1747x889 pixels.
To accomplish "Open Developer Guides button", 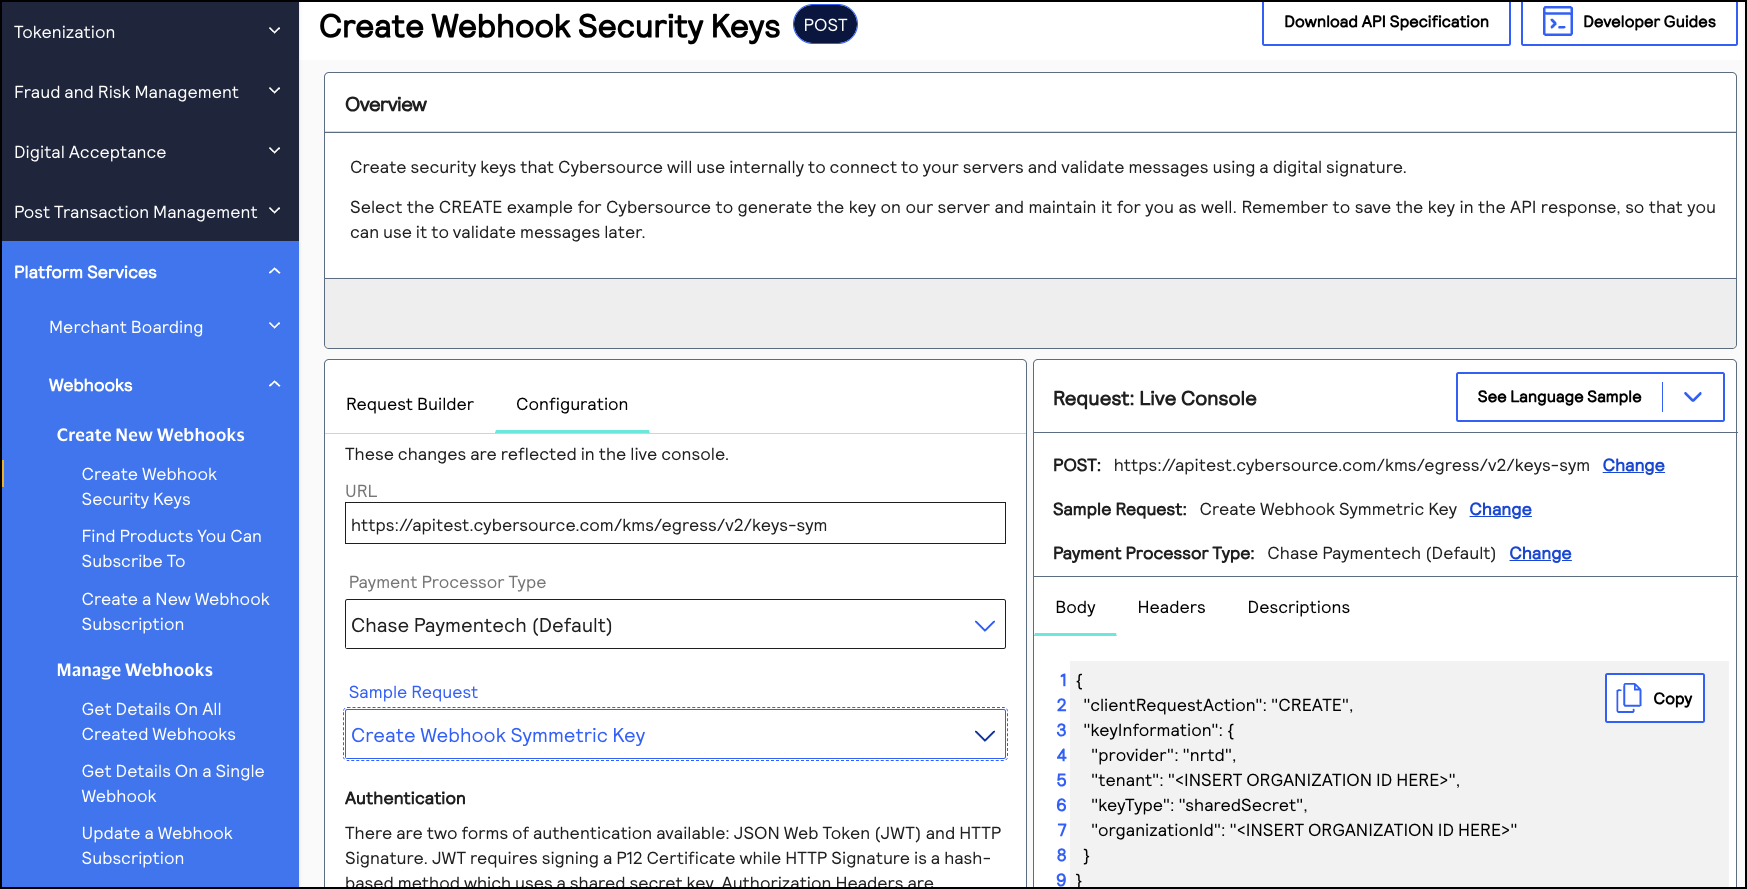I will click(1629, 22).
